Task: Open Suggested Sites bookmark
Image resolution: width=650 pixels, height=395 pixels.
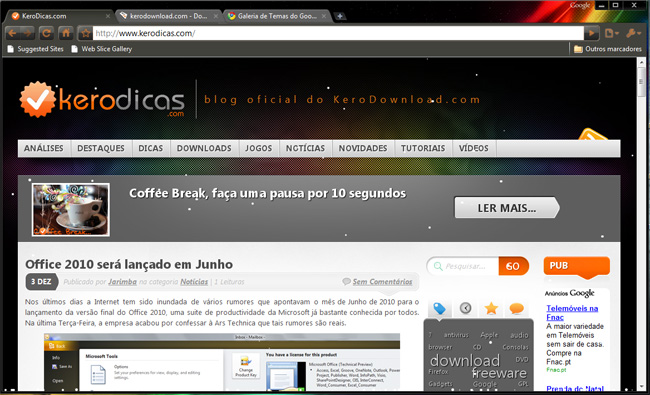Action: (x=36, y=49)
